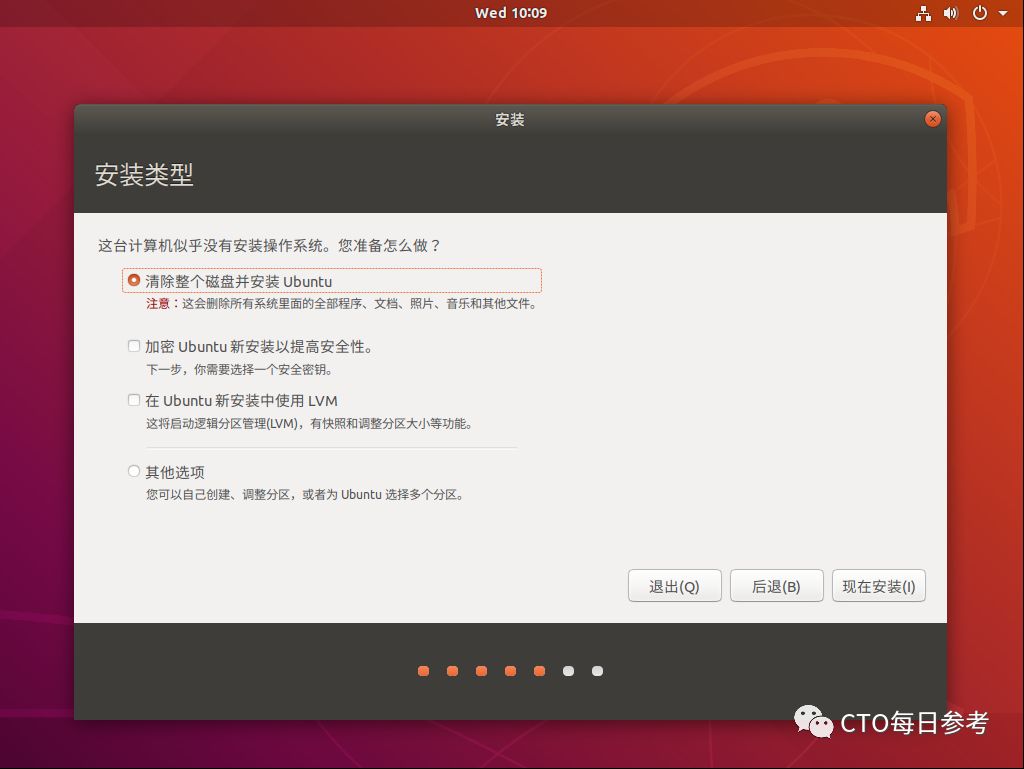Viewport: 1024px width, 769px height.
Task: Open the calendar via the Wed 10:09 clock
Action: [510, 13]
